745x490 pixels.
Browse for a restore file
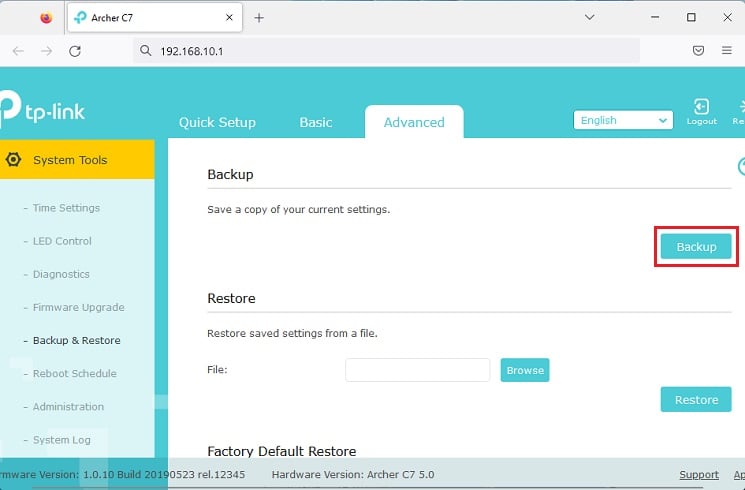(525, 370)
